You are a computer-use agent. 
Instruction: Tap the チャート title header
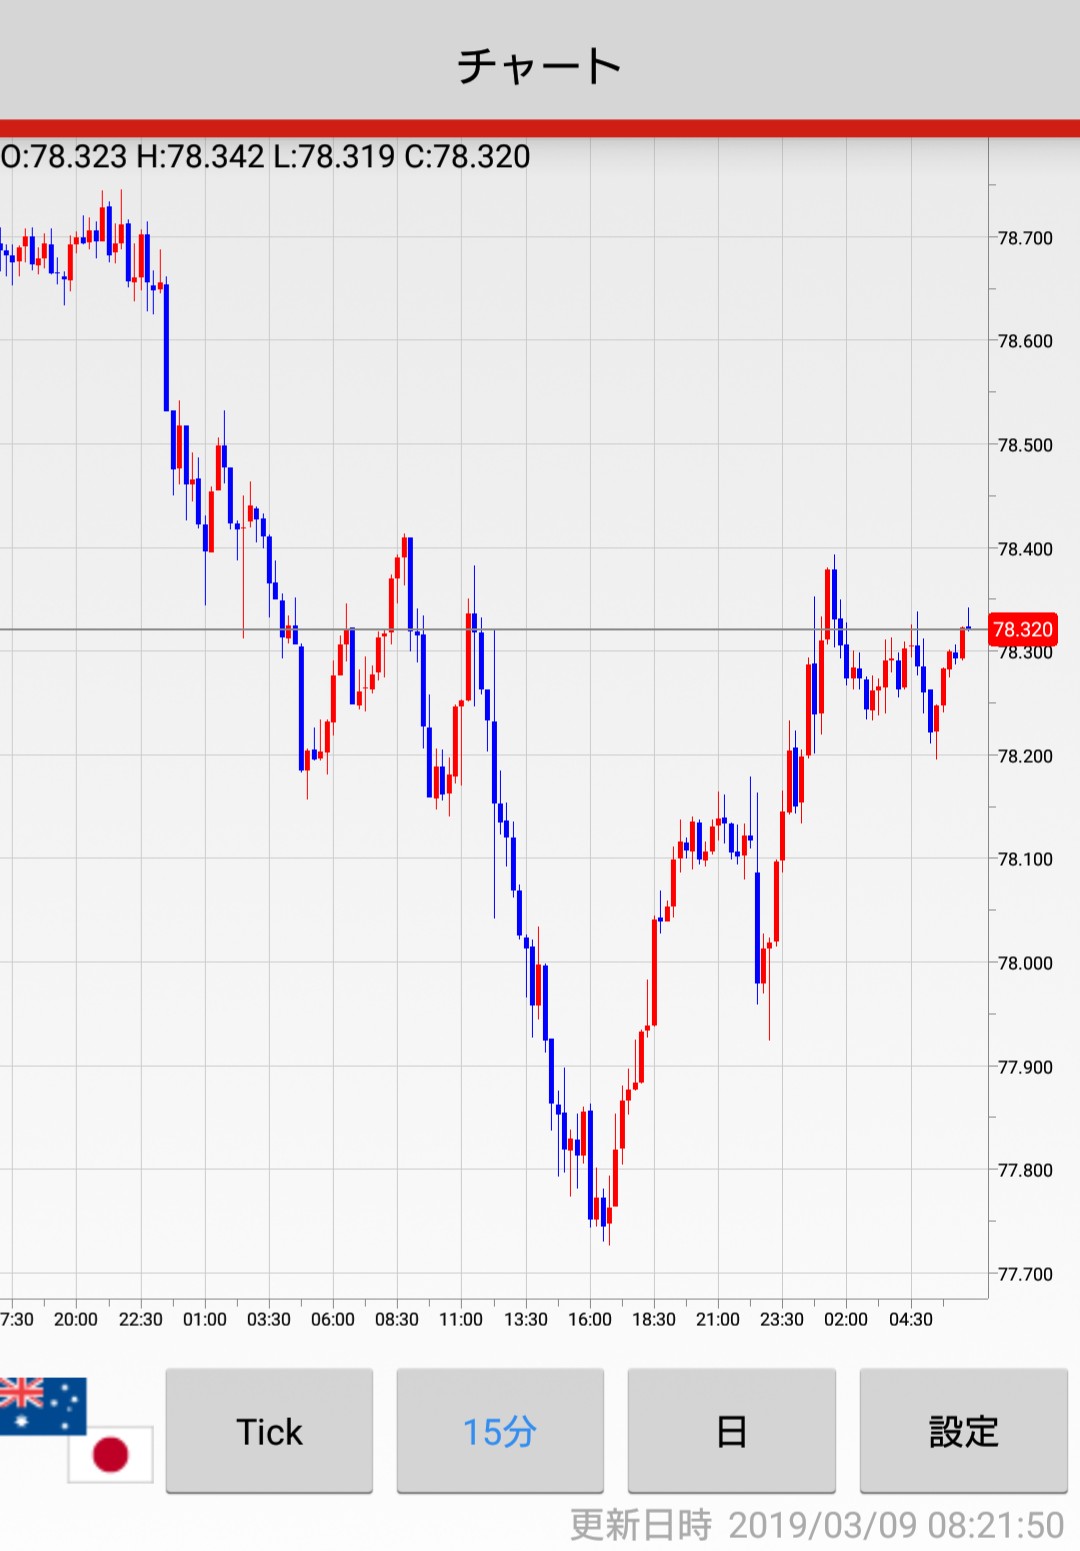click(x=540, y=66)
